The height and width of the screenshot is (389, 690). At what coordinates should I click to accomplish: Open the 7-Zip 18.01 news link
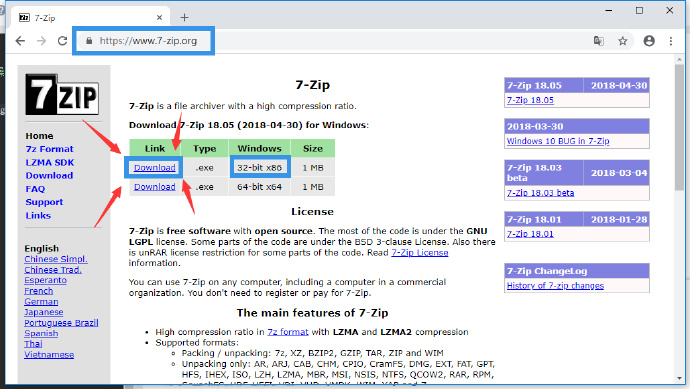[530, 234]
